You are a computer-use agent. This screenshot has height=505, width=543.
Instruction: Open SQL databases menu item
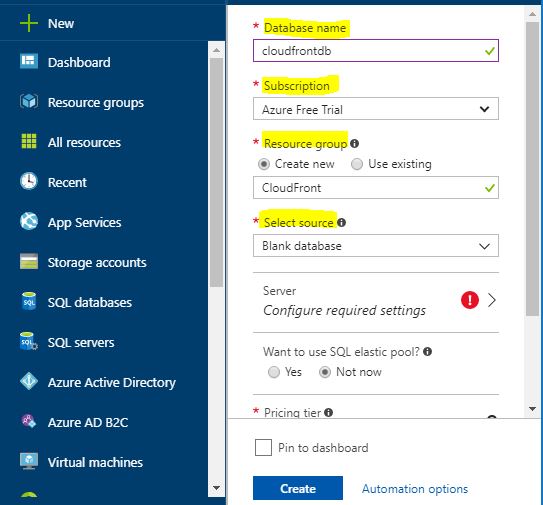(x=90, y=302)
